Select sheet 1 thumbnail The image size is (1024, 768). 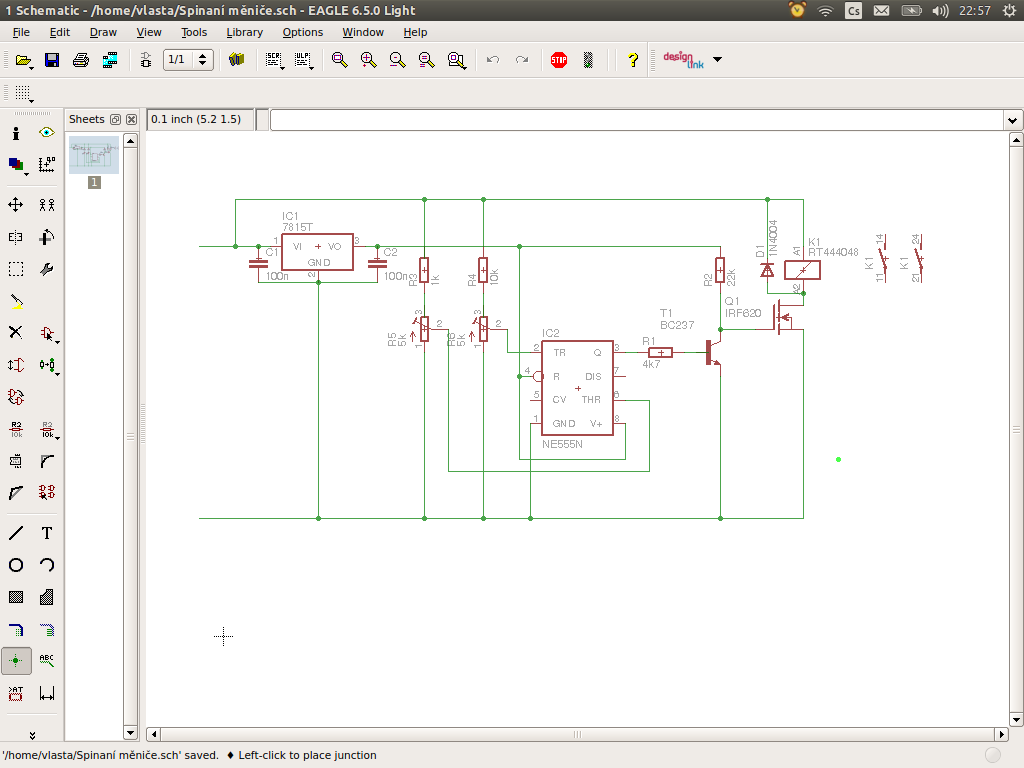(94, 156)
